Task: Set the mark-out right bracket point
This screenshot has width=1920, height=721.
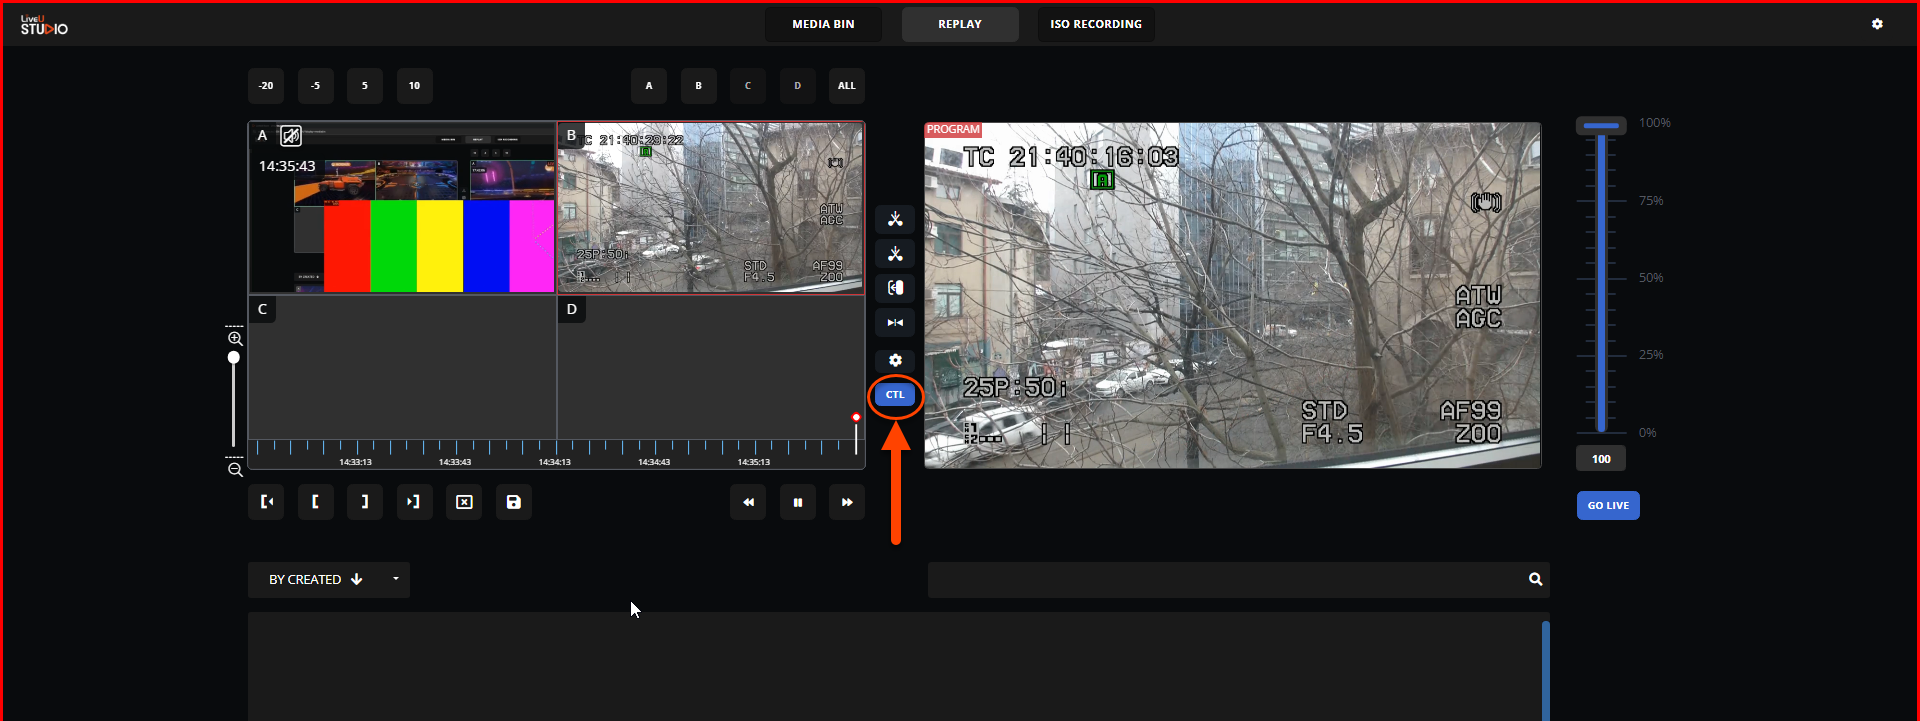Action: [365, 502]
